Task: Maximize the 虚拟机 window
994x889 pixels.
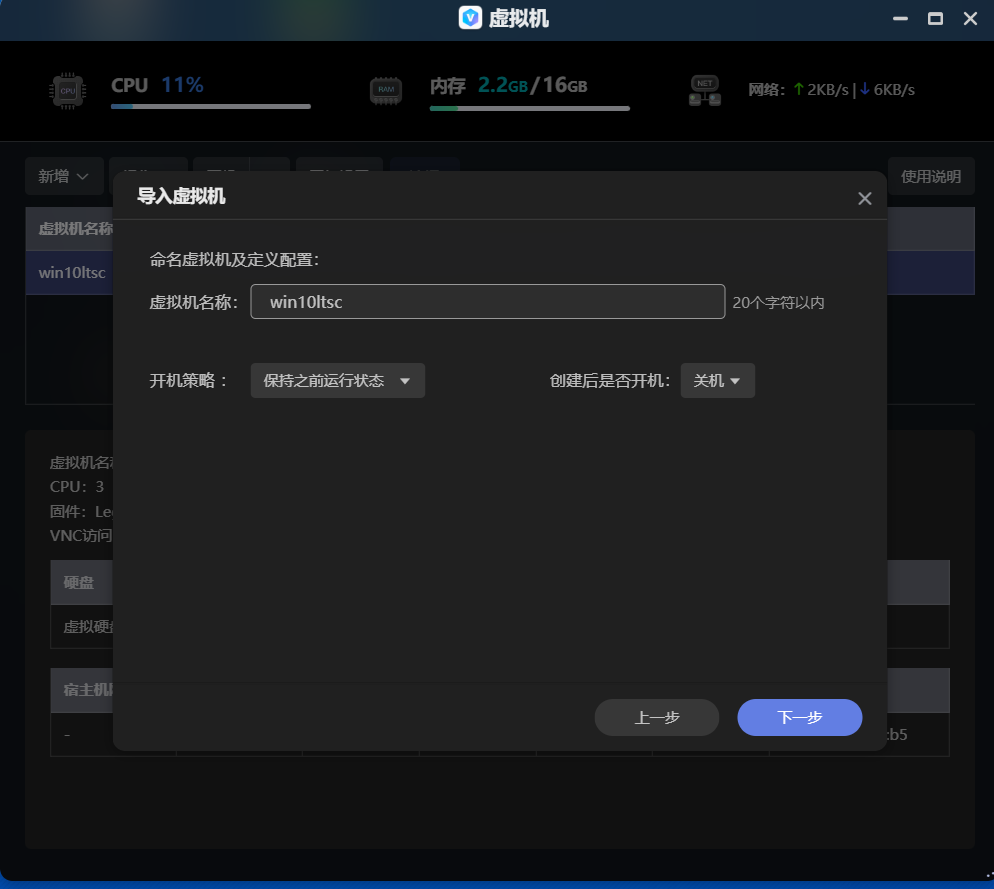Action: click(x=935, y=18)
